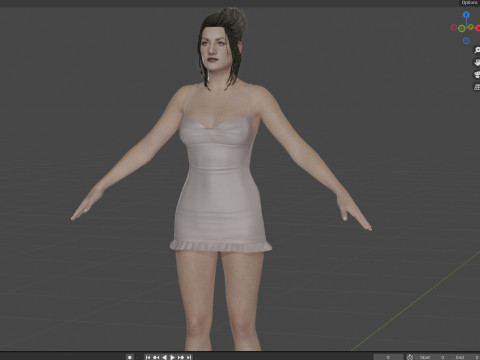
Task: Click the move view hand icon
Action: [x=477, y=62]
